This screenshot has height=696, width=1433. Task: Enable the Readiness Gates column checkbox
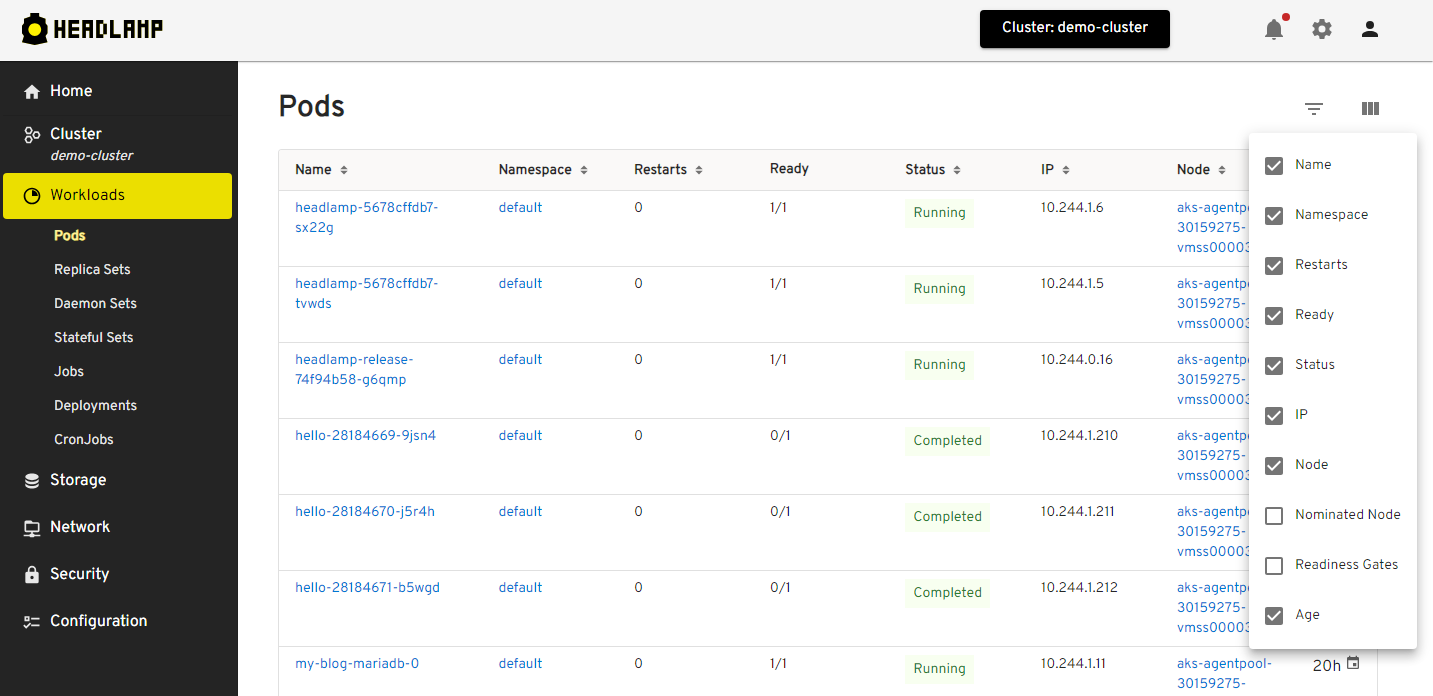click(1274, 565)
